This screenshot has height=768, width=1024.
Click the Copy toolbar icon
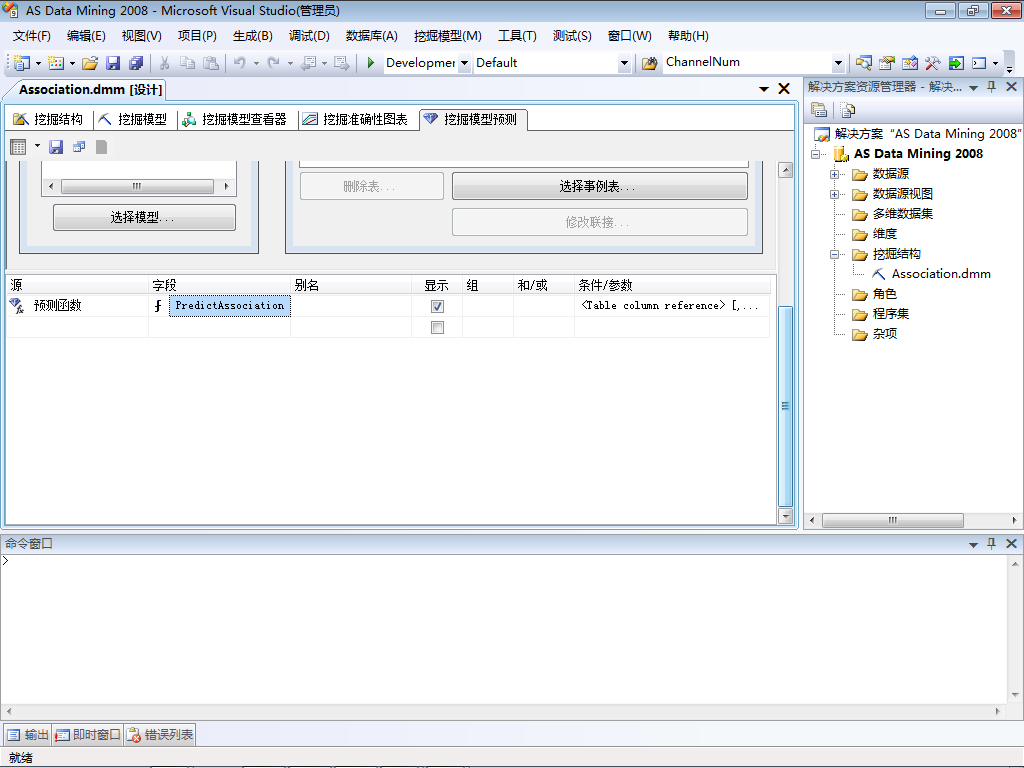coord(187,63)
